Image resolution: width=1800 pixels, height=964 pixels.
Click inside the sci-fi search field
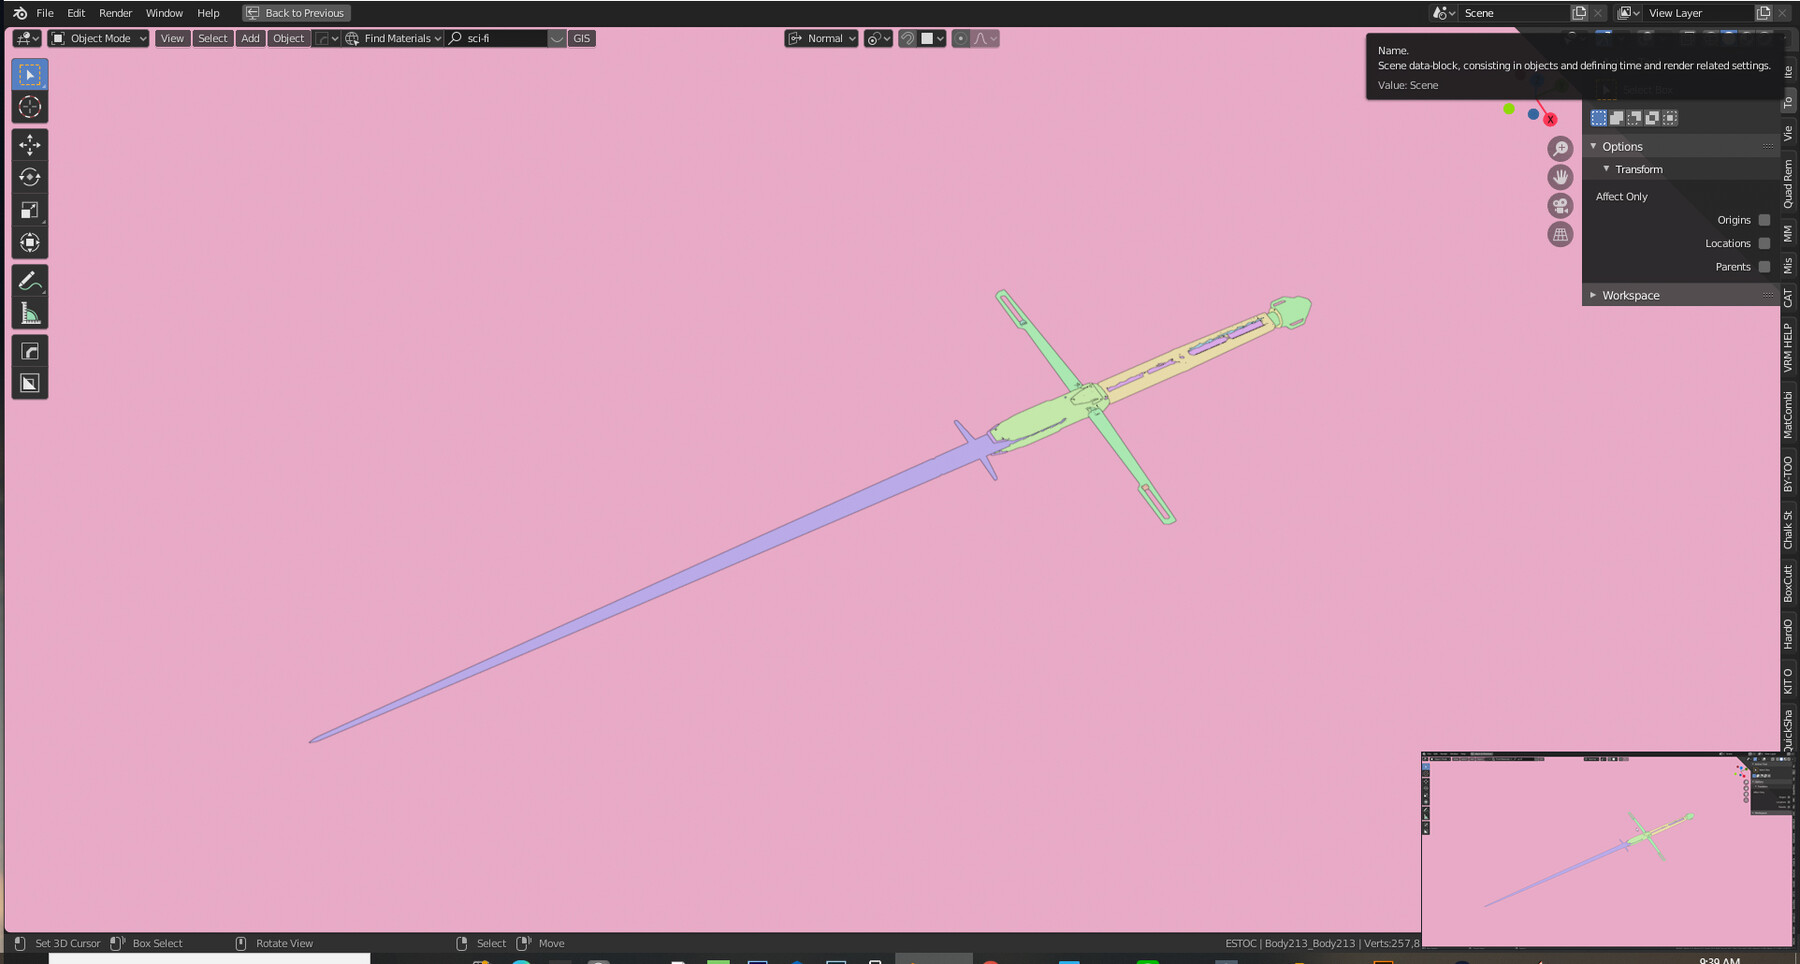(500, 38)
